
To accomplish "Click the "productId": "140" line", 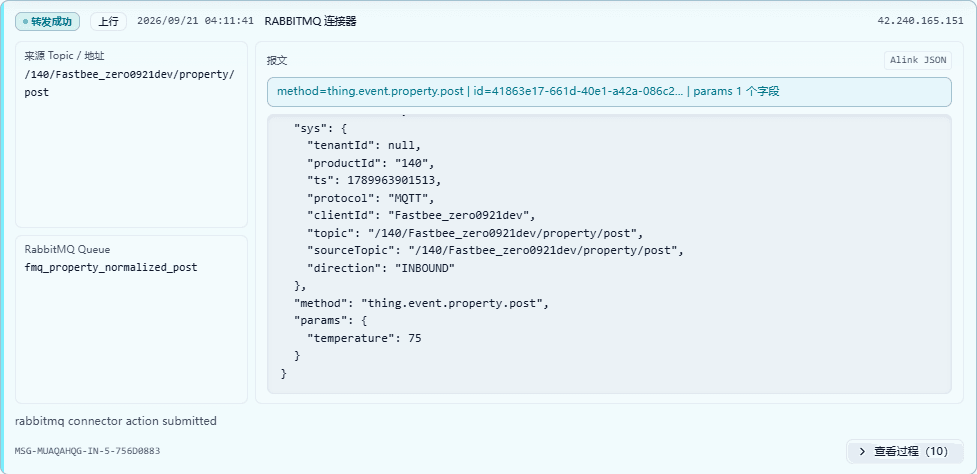I will [370, 163].
